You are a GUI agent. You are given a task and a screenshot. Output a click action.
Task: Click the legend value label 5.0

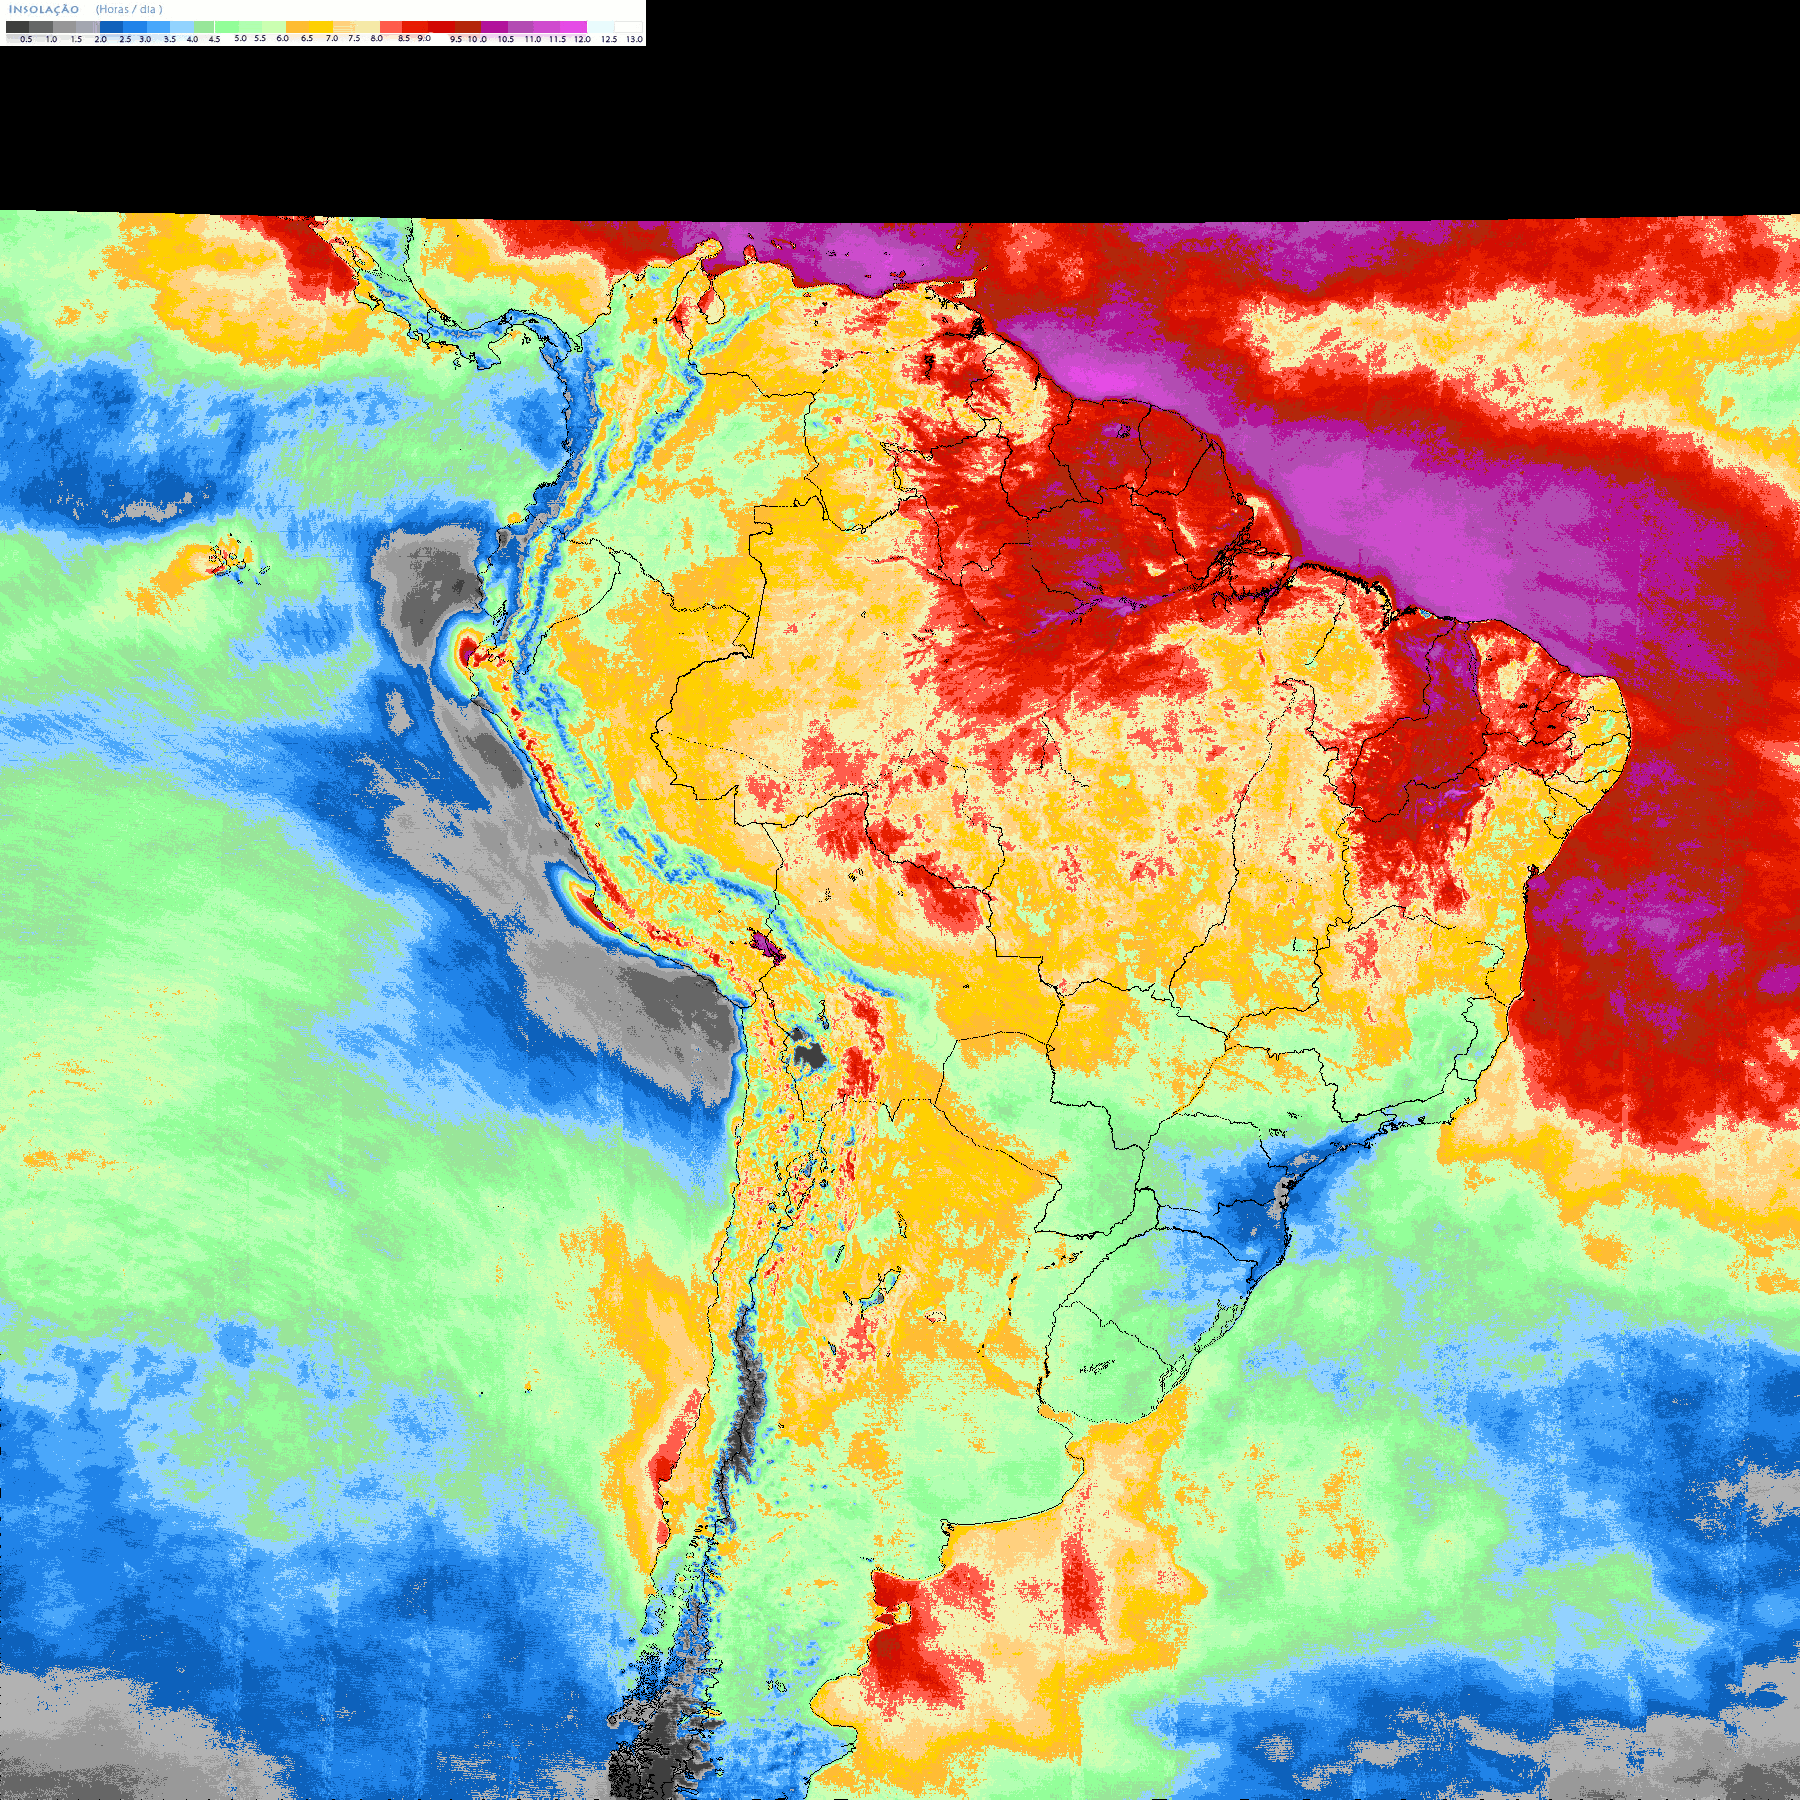coord(240,38)
